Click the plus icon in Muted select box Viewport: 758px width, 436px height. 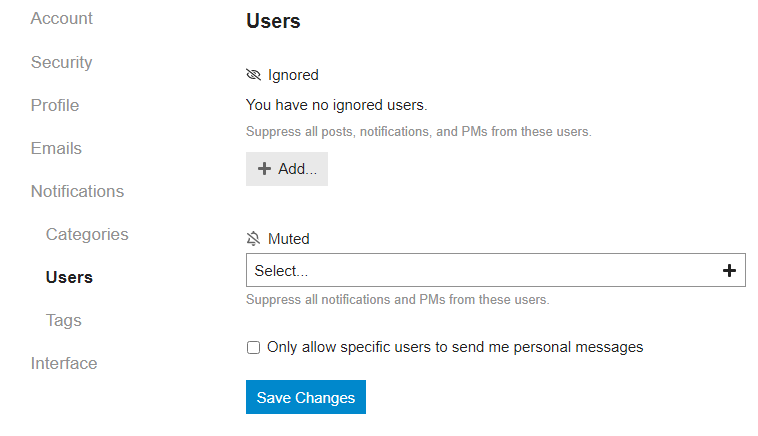tap(729, 270)
